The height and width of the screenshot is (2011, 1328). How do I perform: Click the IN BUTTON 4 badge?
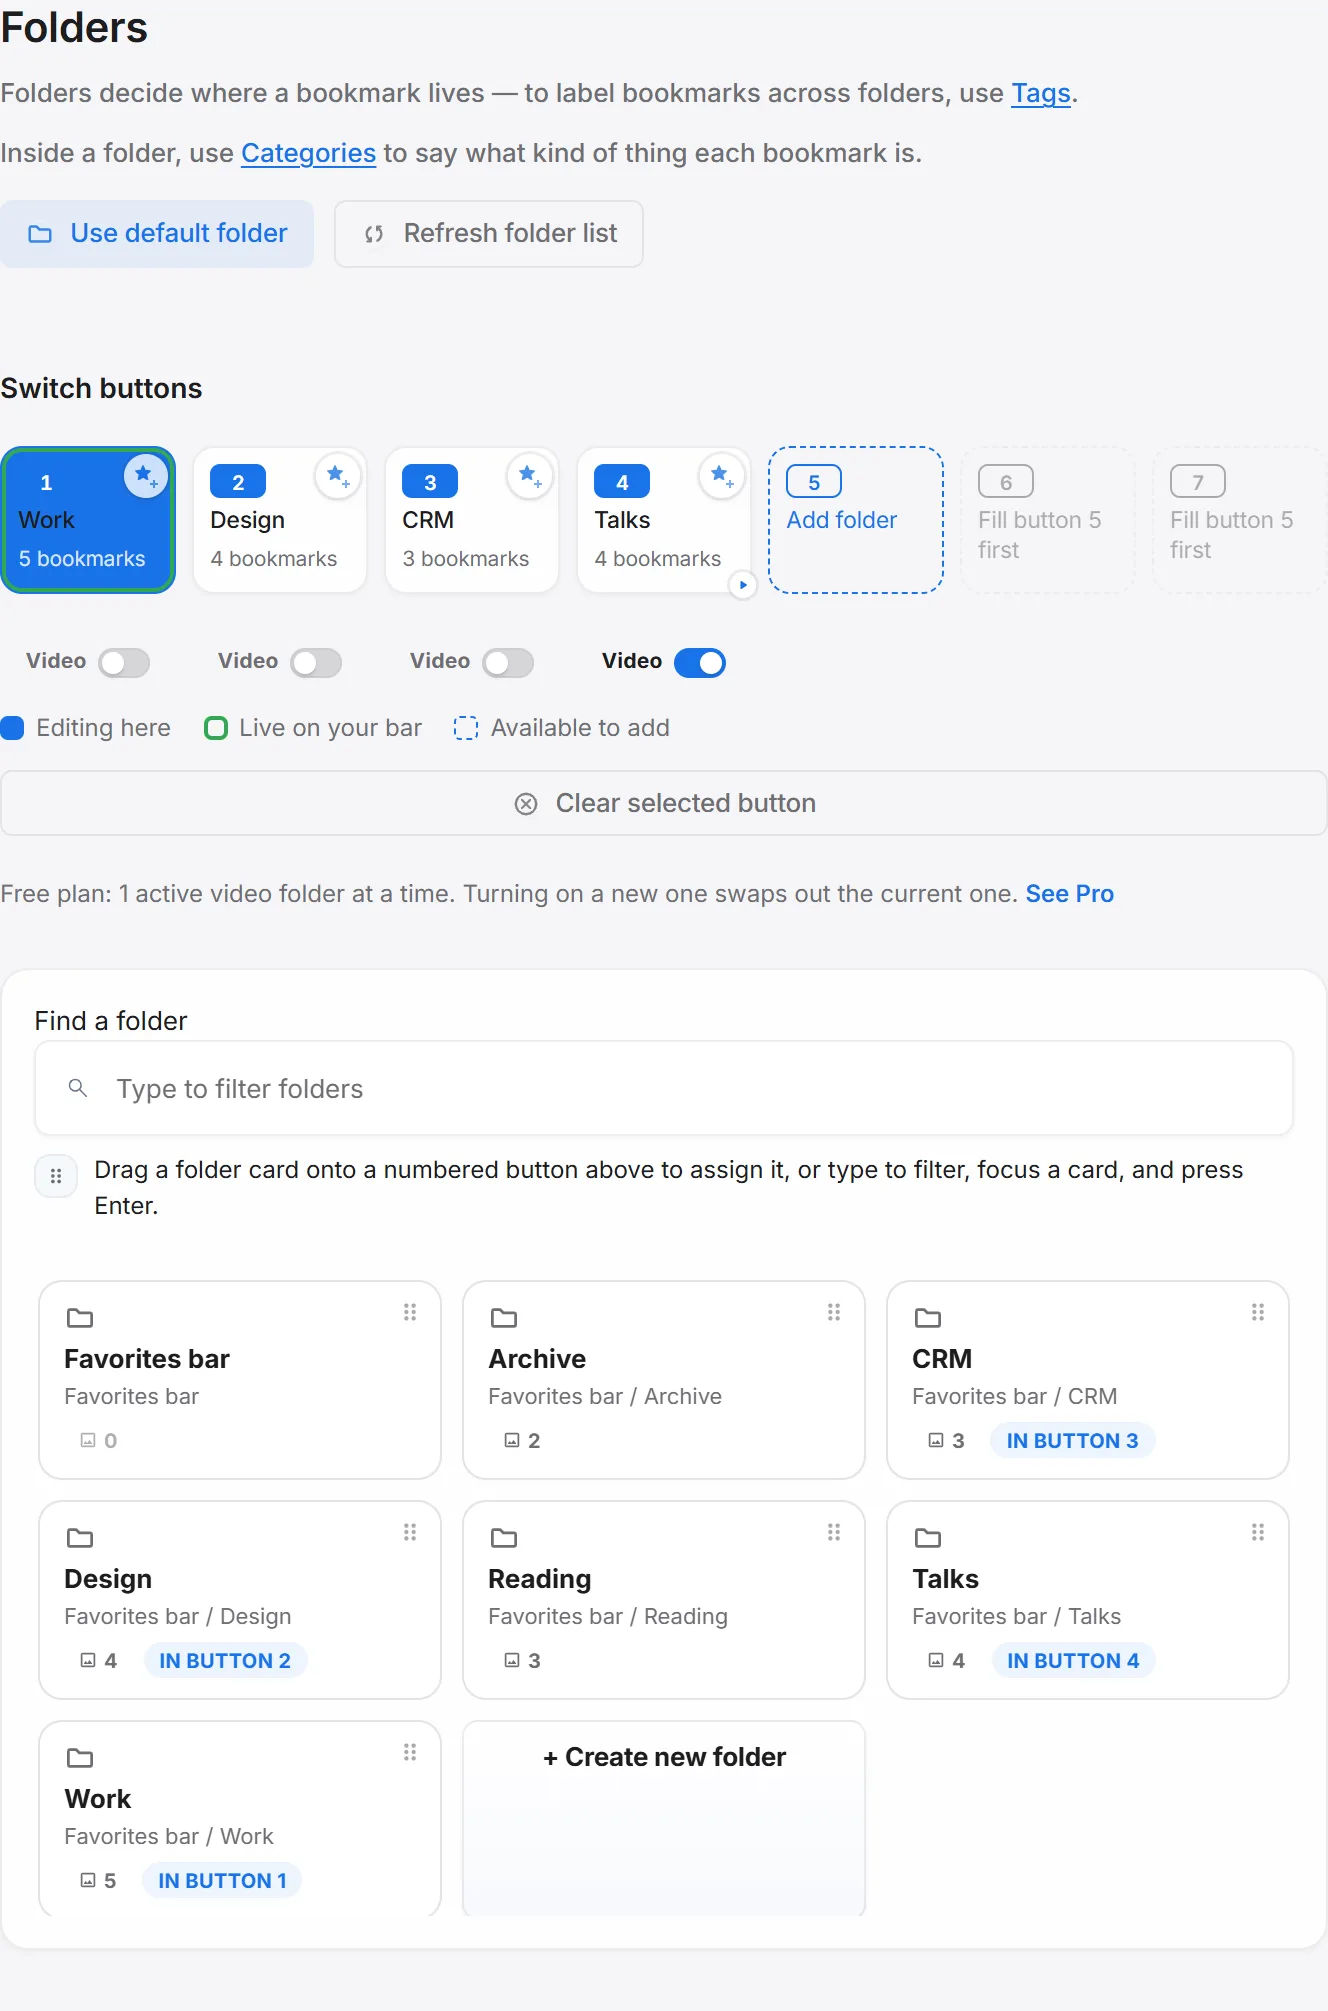1073,1660
